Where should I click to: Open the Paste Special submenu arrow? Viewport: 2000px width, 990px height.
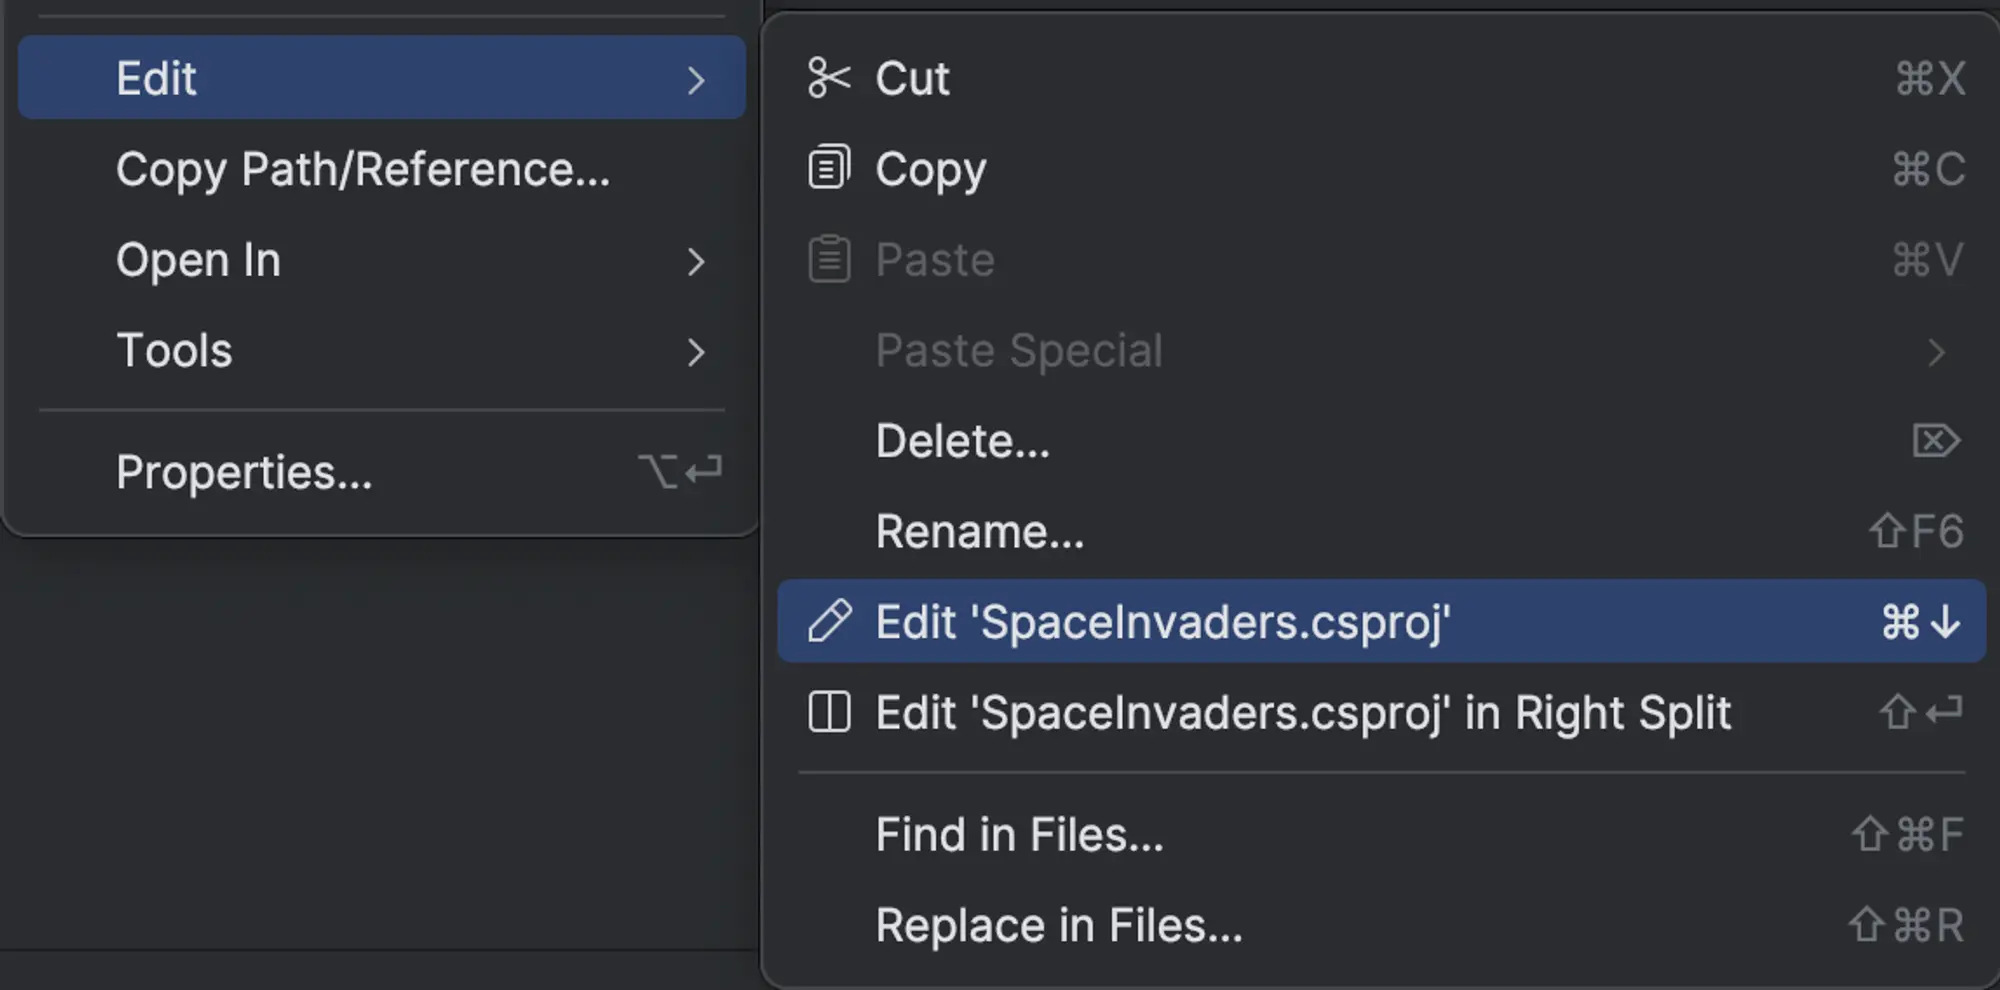[1937, 352]
